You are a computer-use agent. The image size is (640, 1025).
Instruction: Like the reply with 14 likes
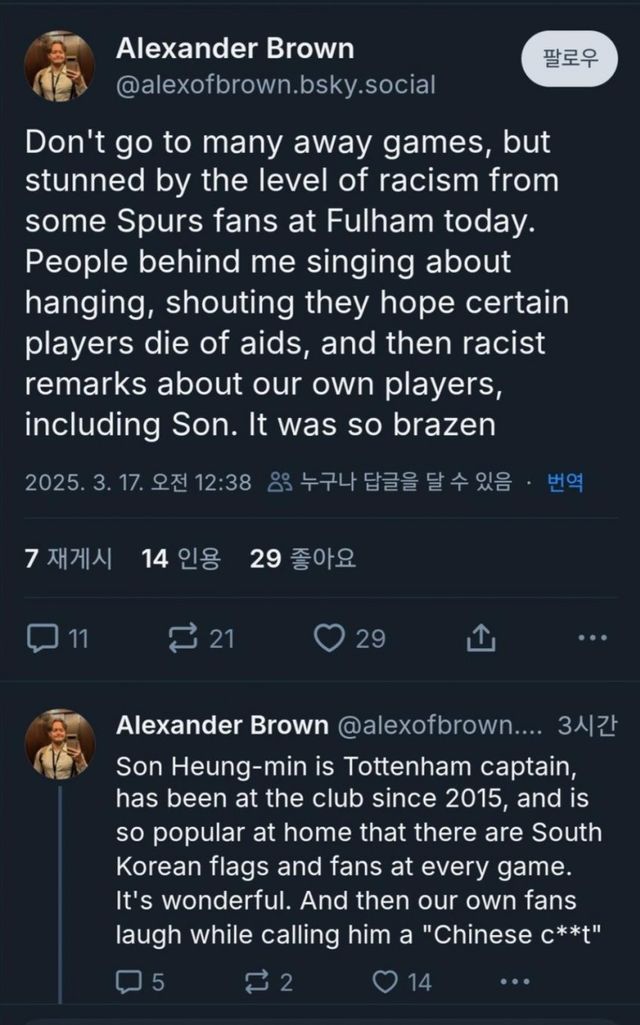tap(385, 982)
